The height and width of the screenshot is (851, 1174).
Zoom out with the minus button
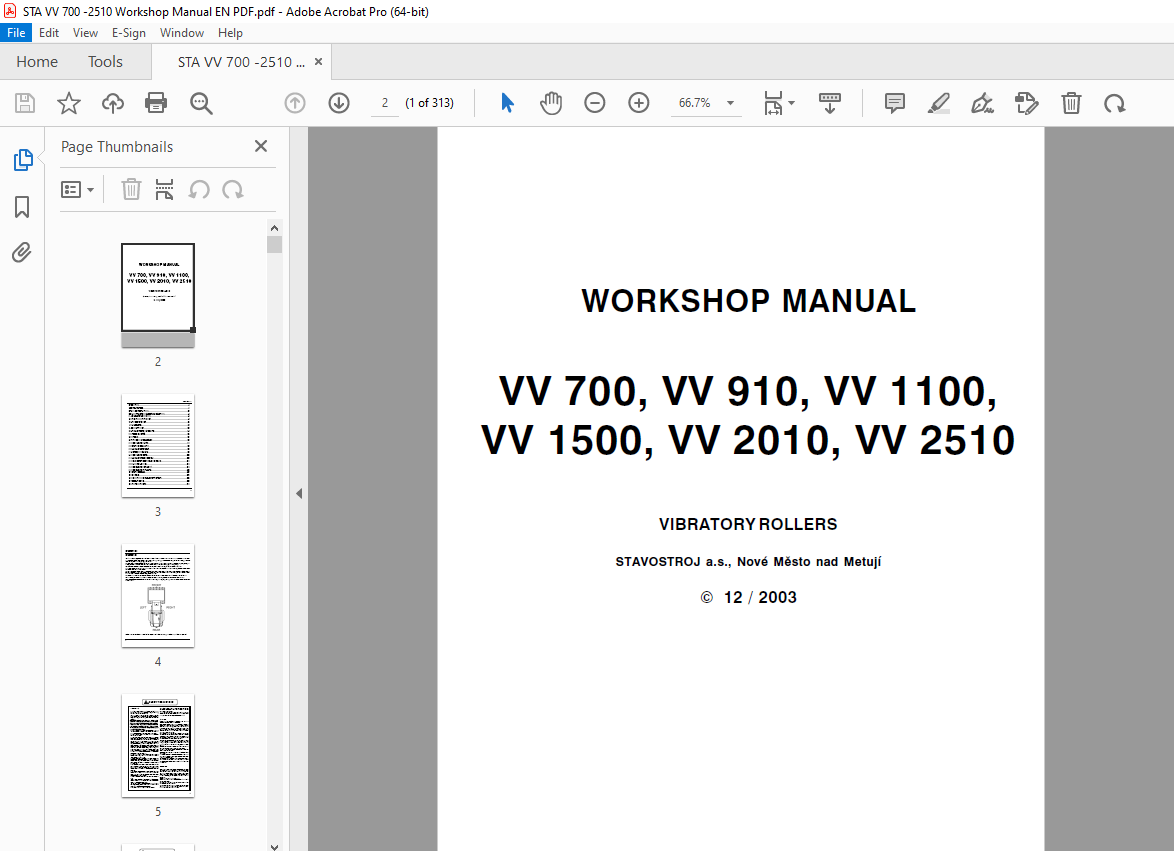[594, 103]
